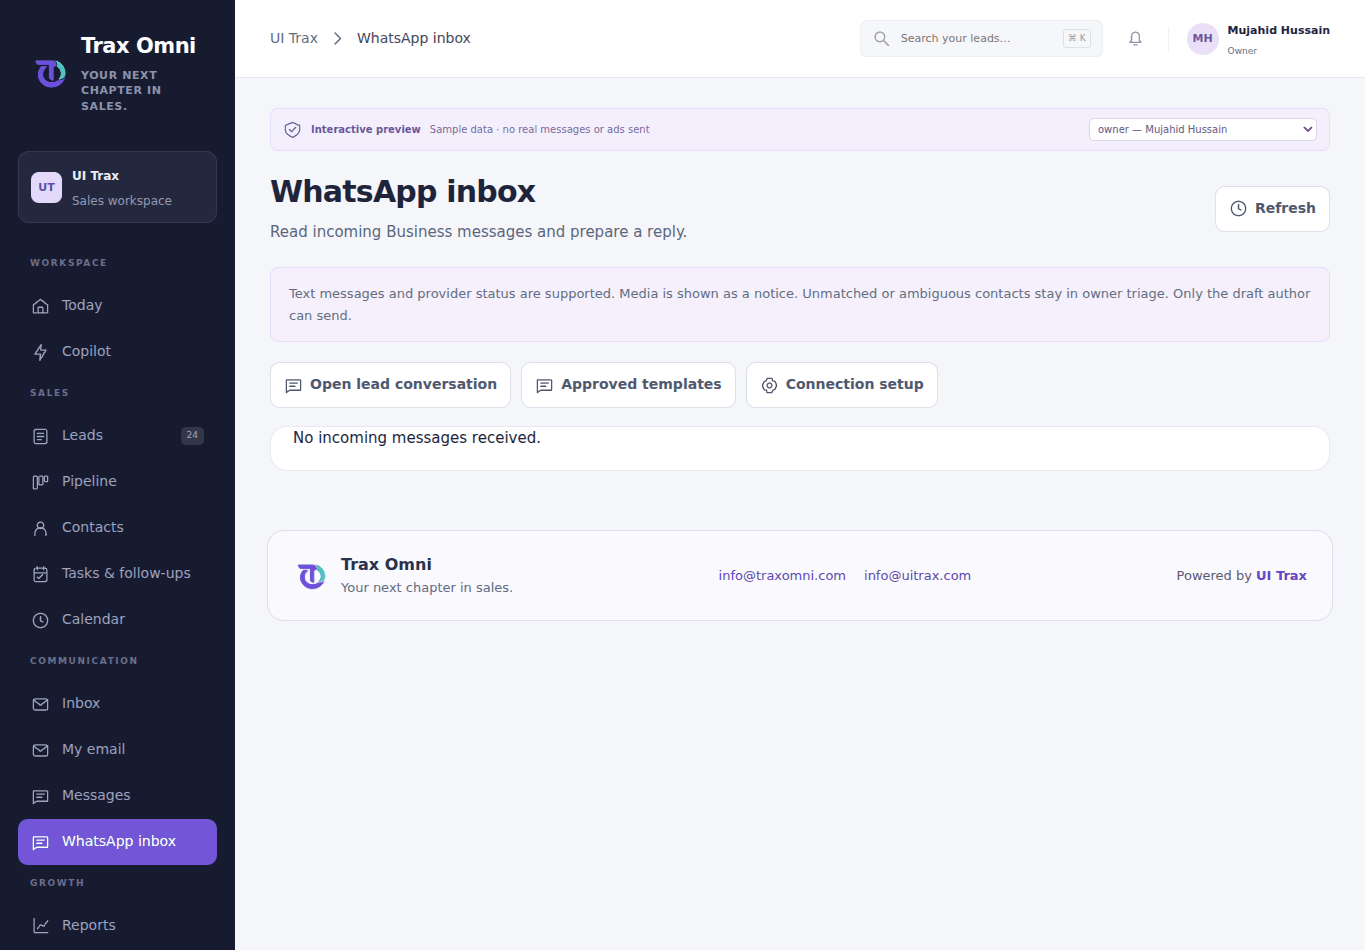Screen dimensions: 1365x950
Task: Click the Contacts person icon
Action: pyautogui.click(x=41, y=528)
